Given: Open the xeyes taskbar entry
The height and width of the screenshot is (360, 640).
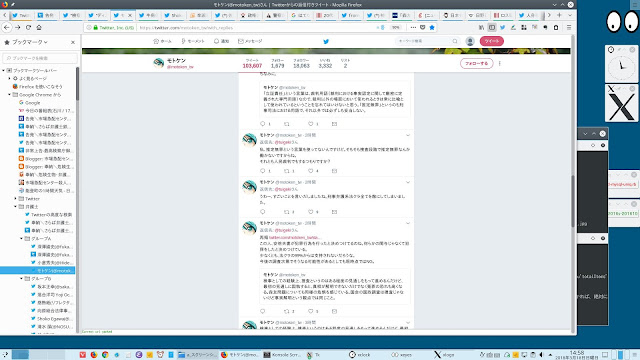Looking at the screenshot, I should [x=402, y=355].
